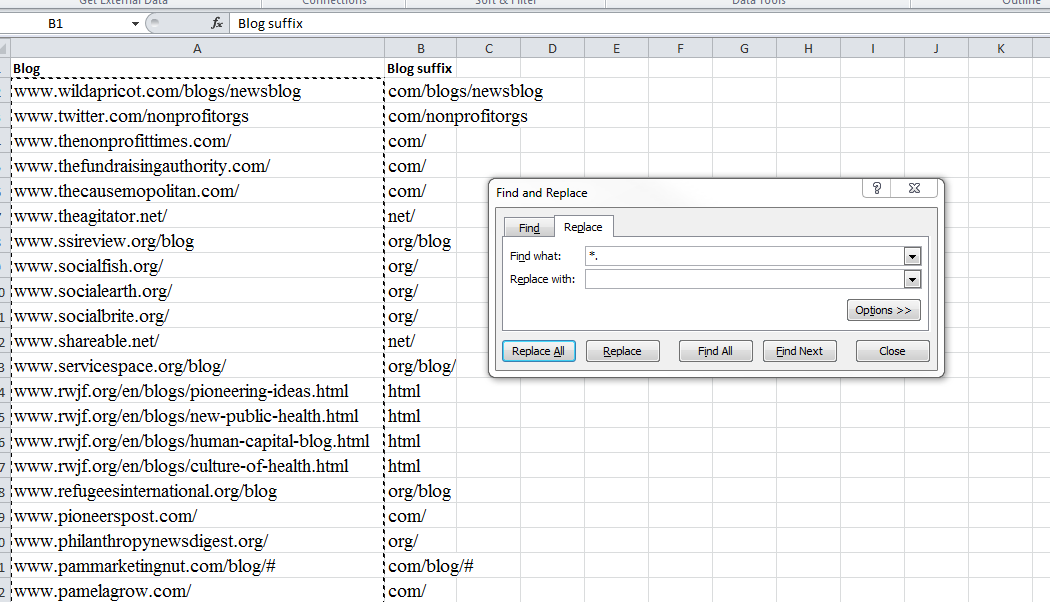The height and width of the screenshot is (602, 1050).
Task: Expand dialog options with Options >> button
Action: click(883, 310)
